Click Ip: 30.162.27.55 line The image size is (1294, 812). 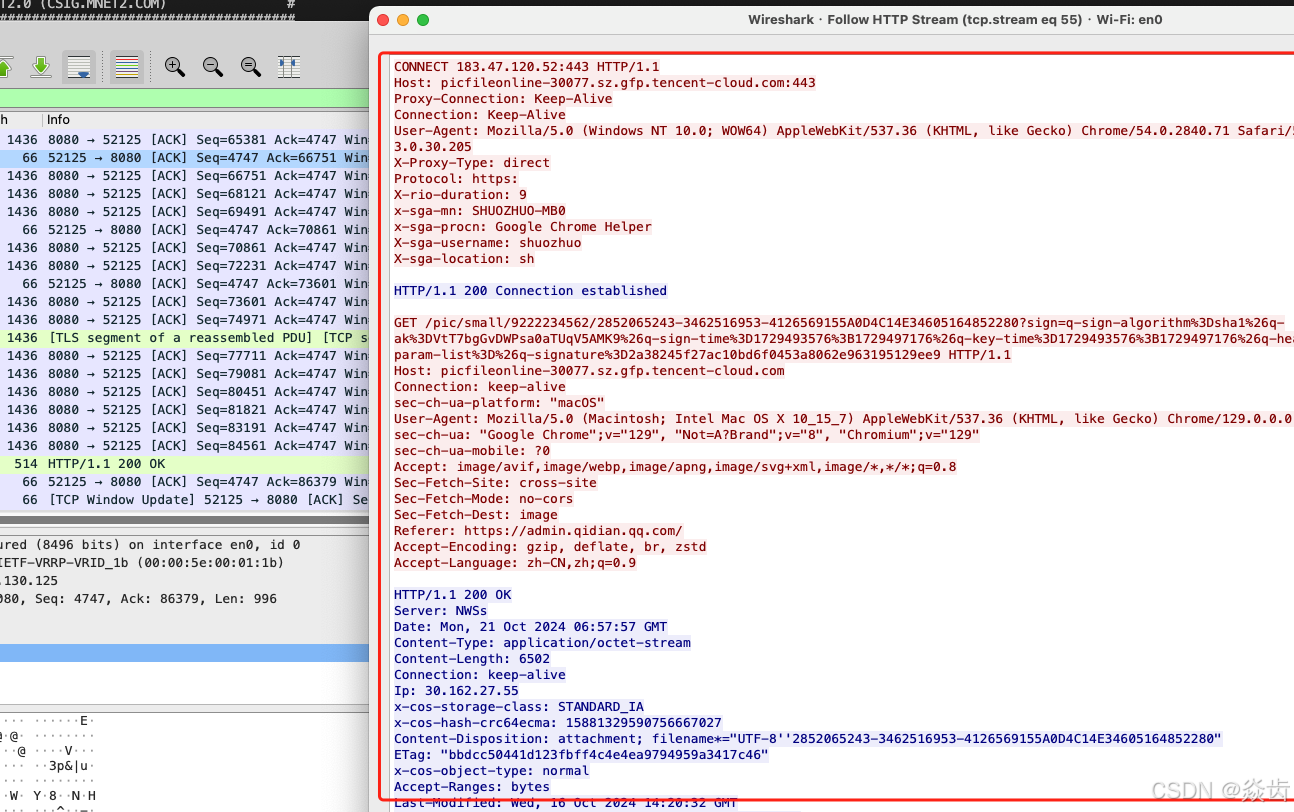pyautogui.click(x=456, y=691)
